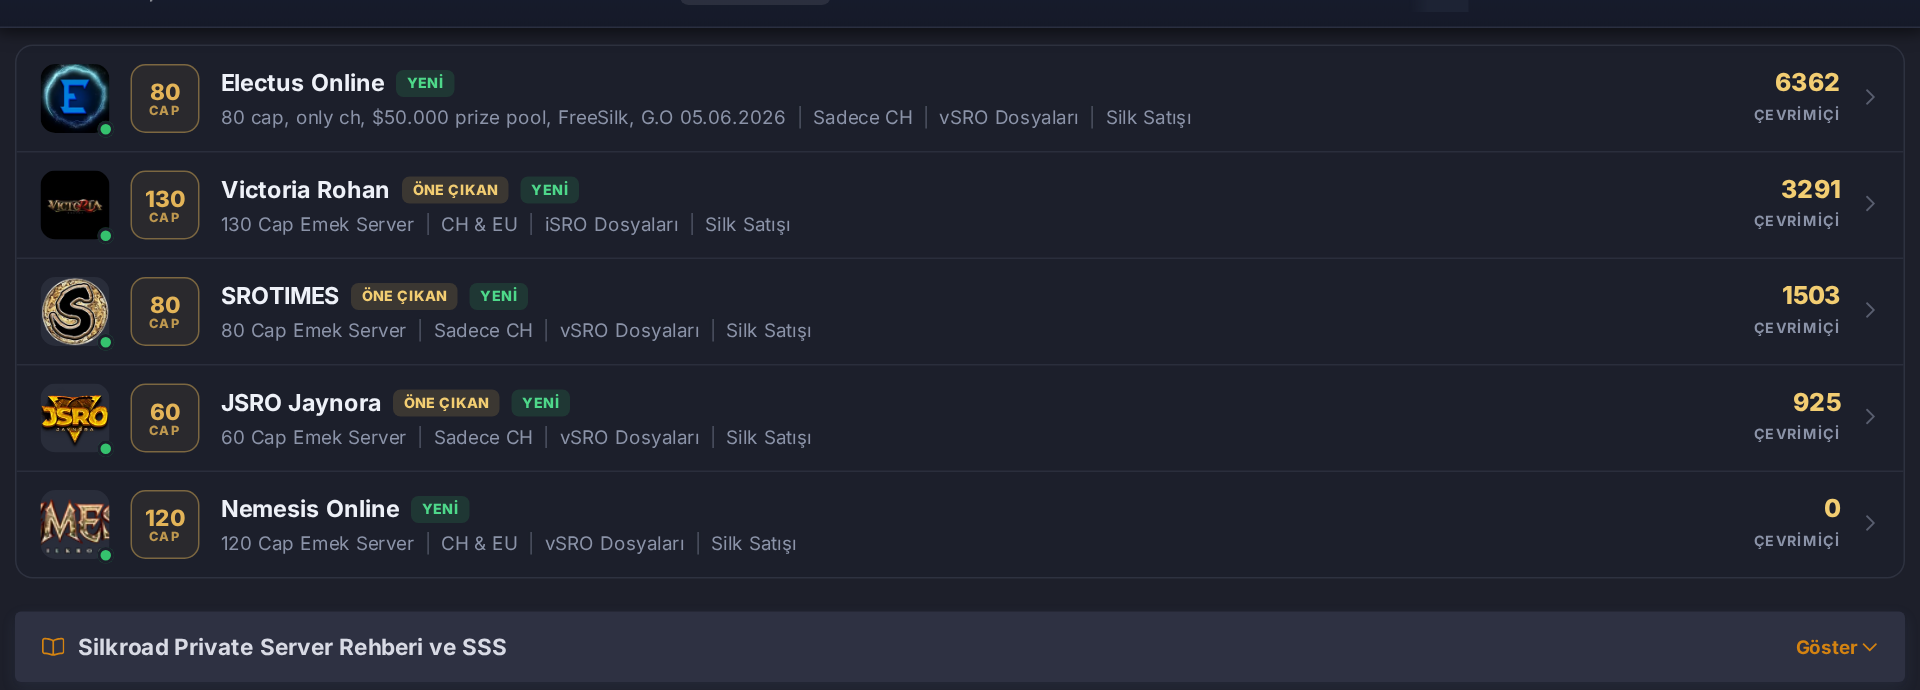Viewport: 1920px width, 690px height.
Task: Expand the guide with Göster
Action: [1836, 647]
